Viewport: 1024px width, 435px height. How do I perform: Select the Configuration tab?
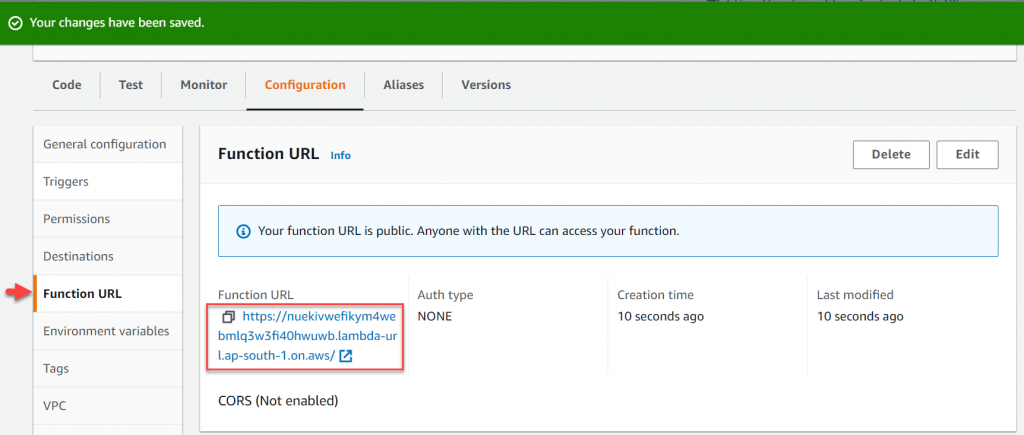point(305,85)
